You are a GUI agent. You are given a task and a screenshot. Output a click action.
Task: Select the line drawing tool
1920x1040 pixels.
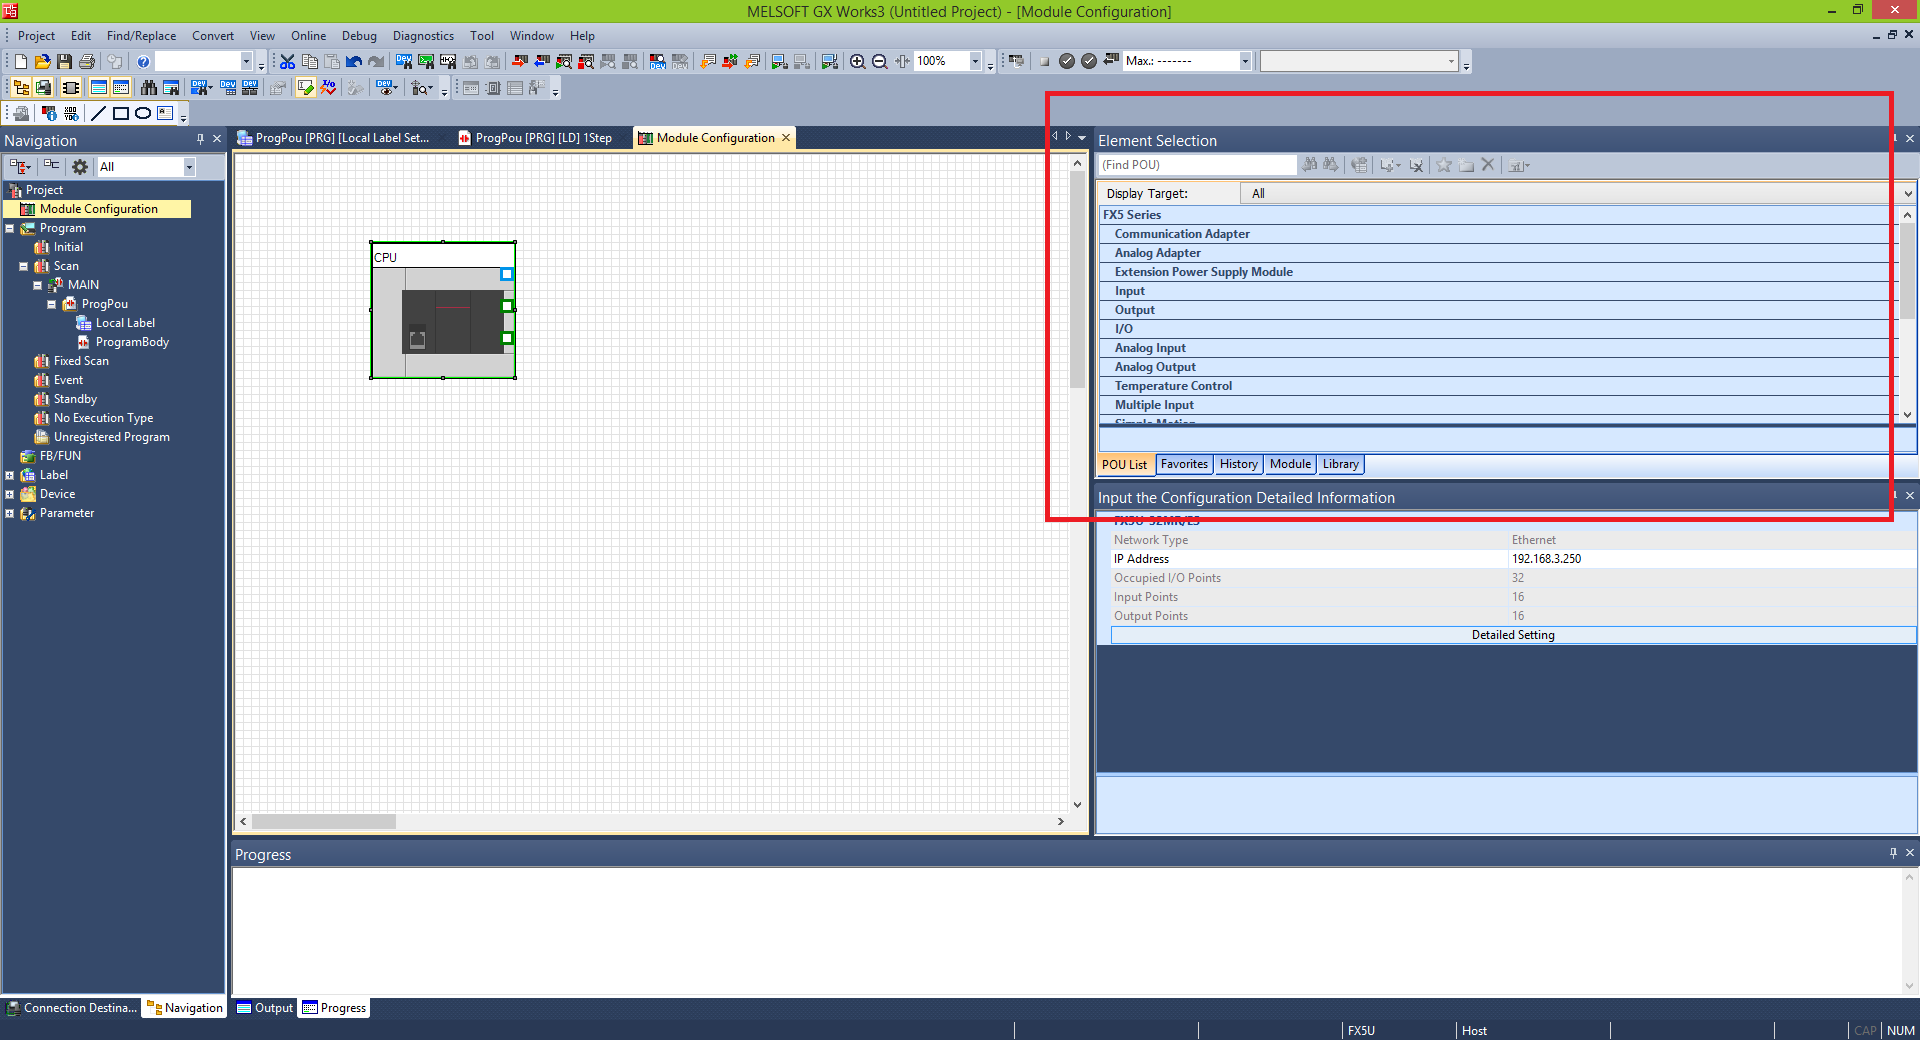[98, 113]
